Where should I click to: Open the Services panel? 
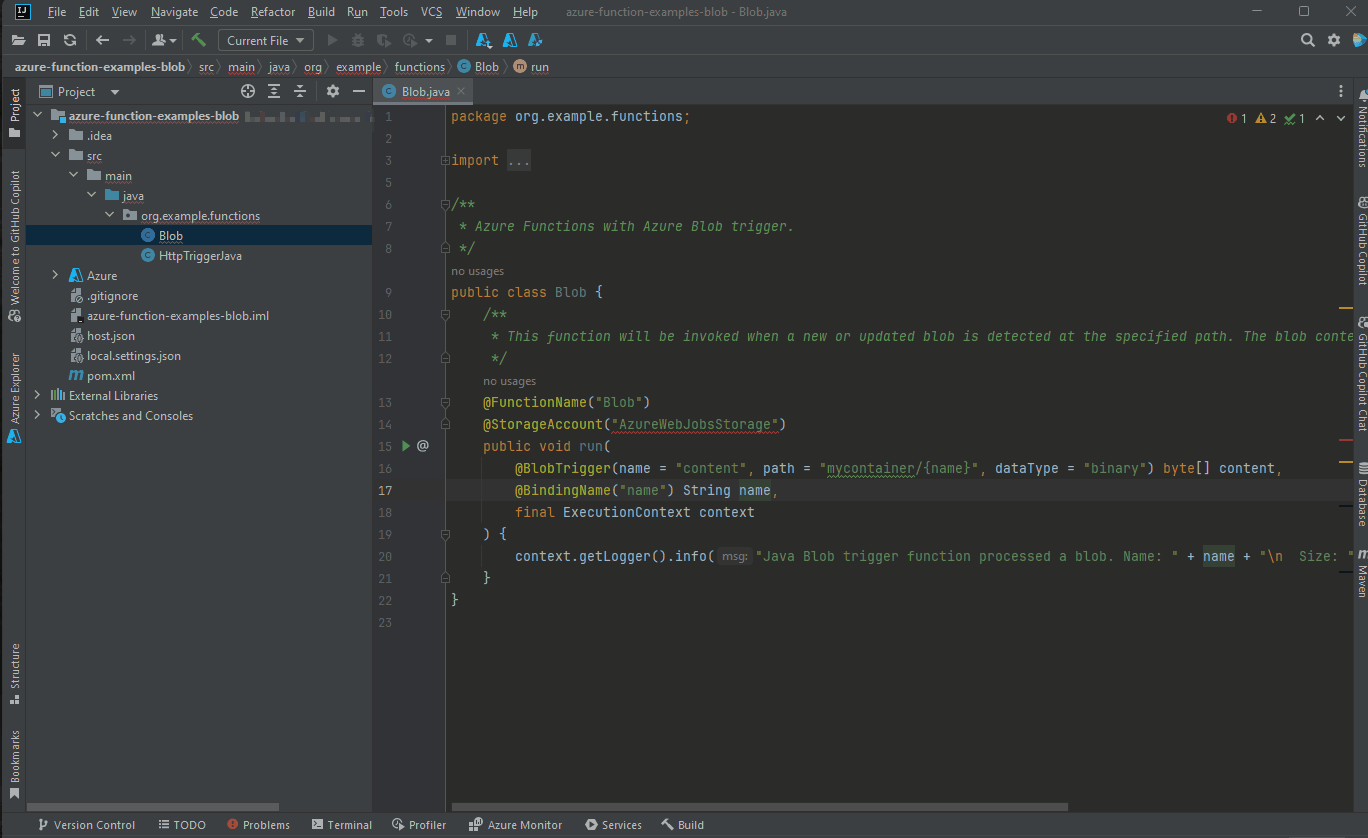click(613, 825)
